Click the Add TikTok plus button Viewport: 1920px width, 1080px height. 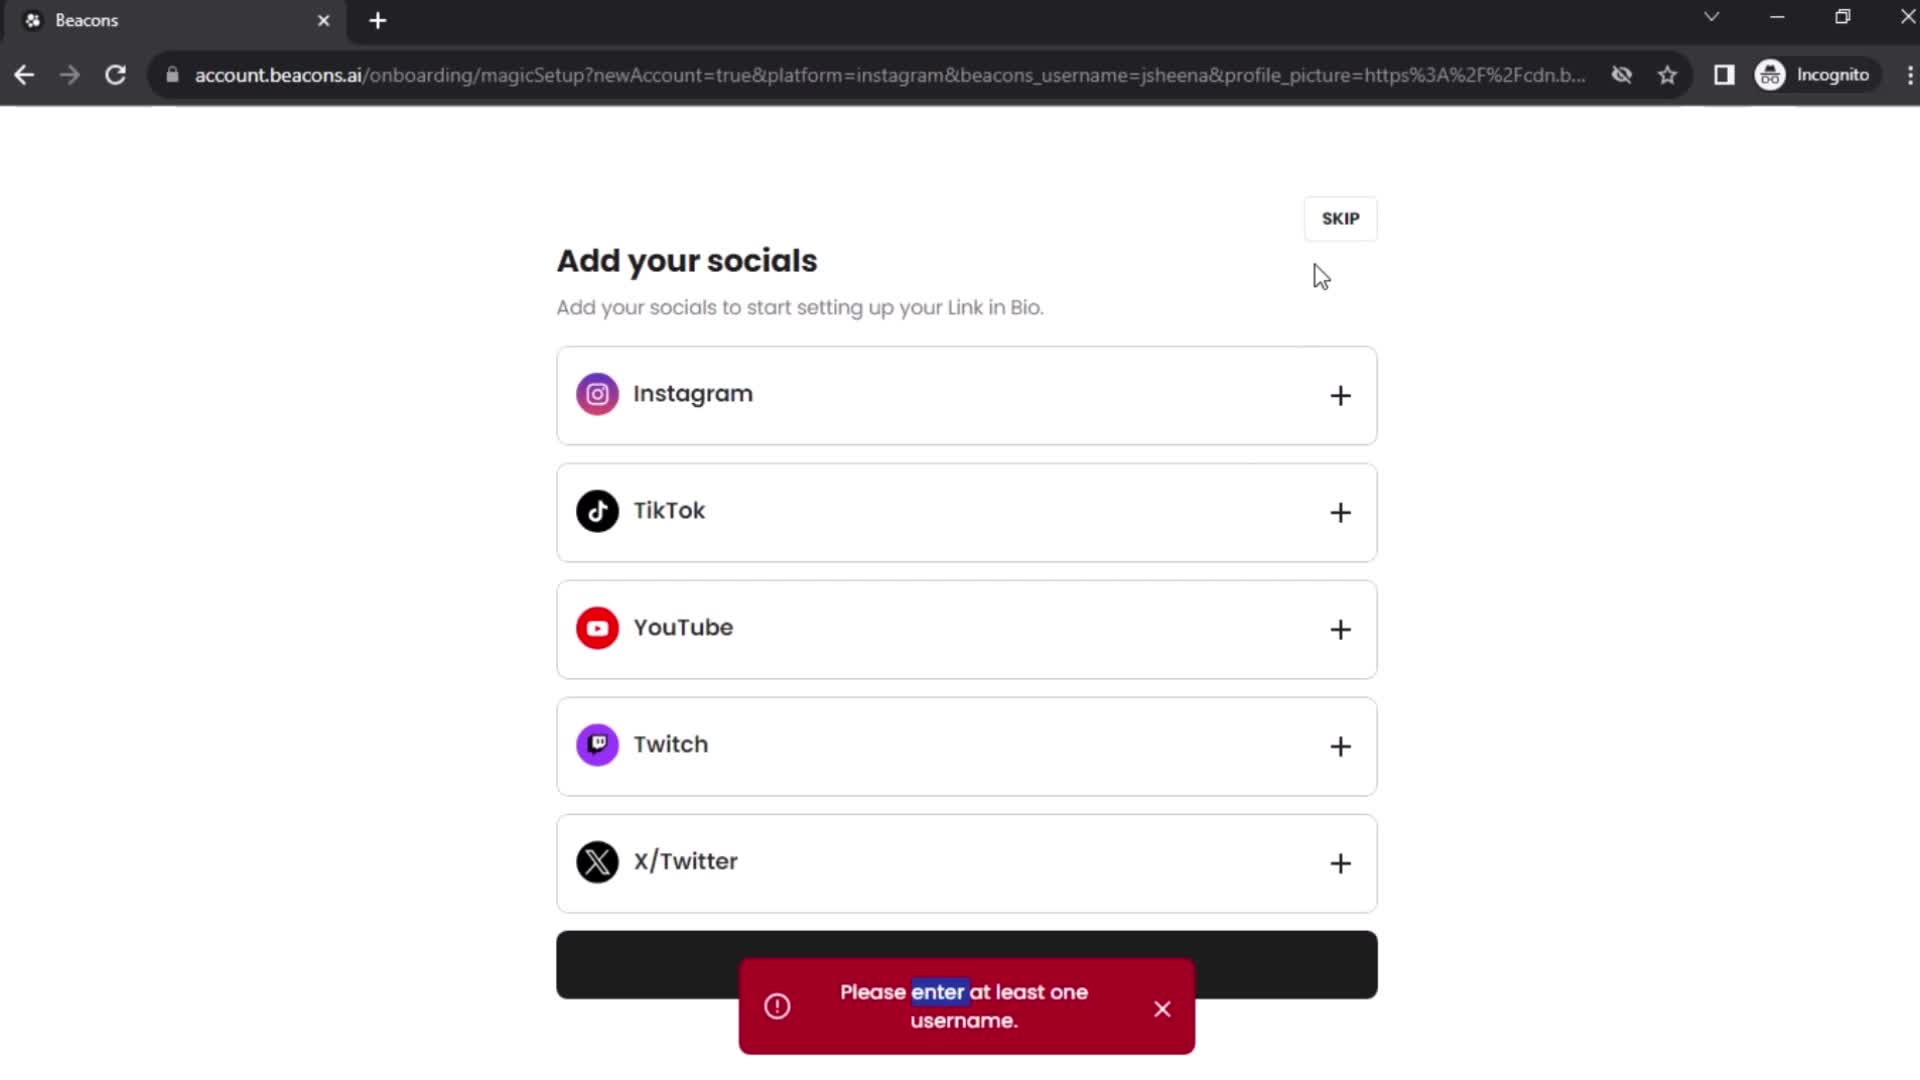click(1338, 512)
